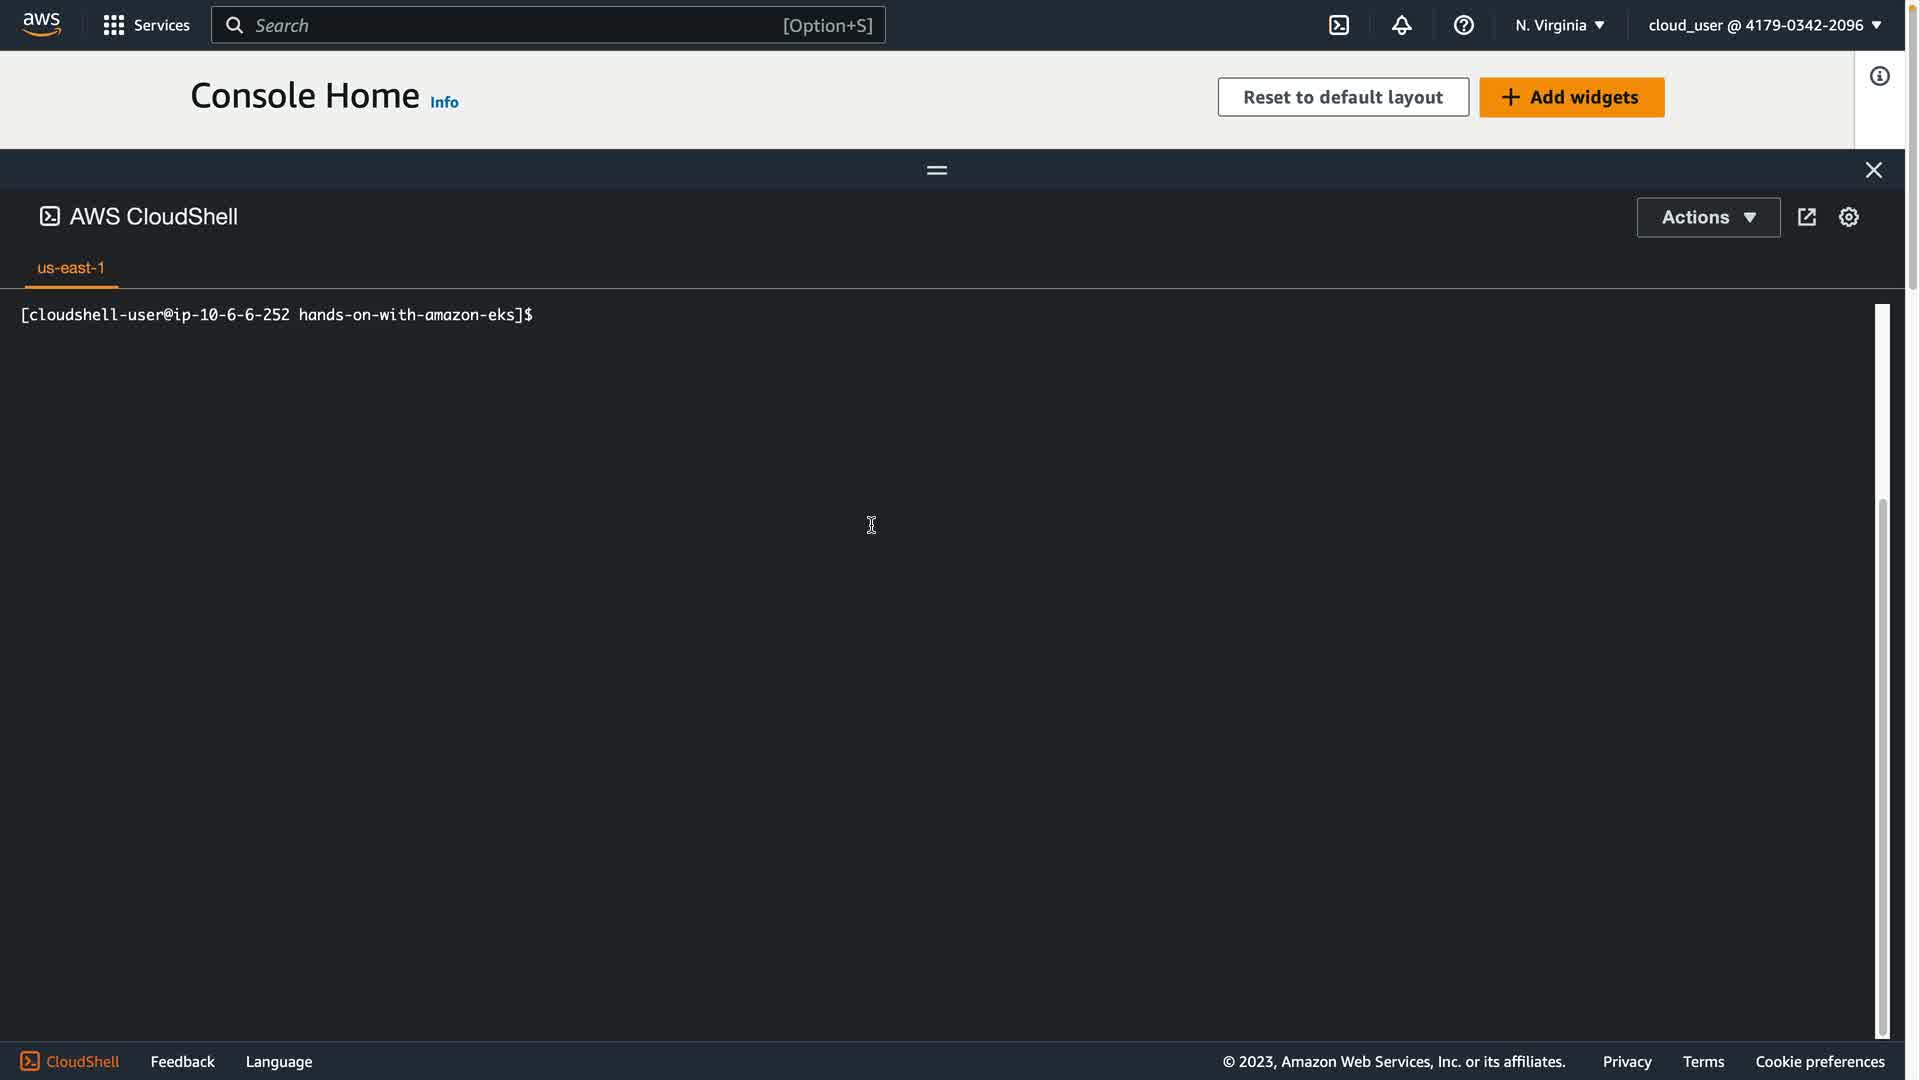Open CloudShell settings gear
This screenshot has width=1920, height=1080.
[1848, 217]
